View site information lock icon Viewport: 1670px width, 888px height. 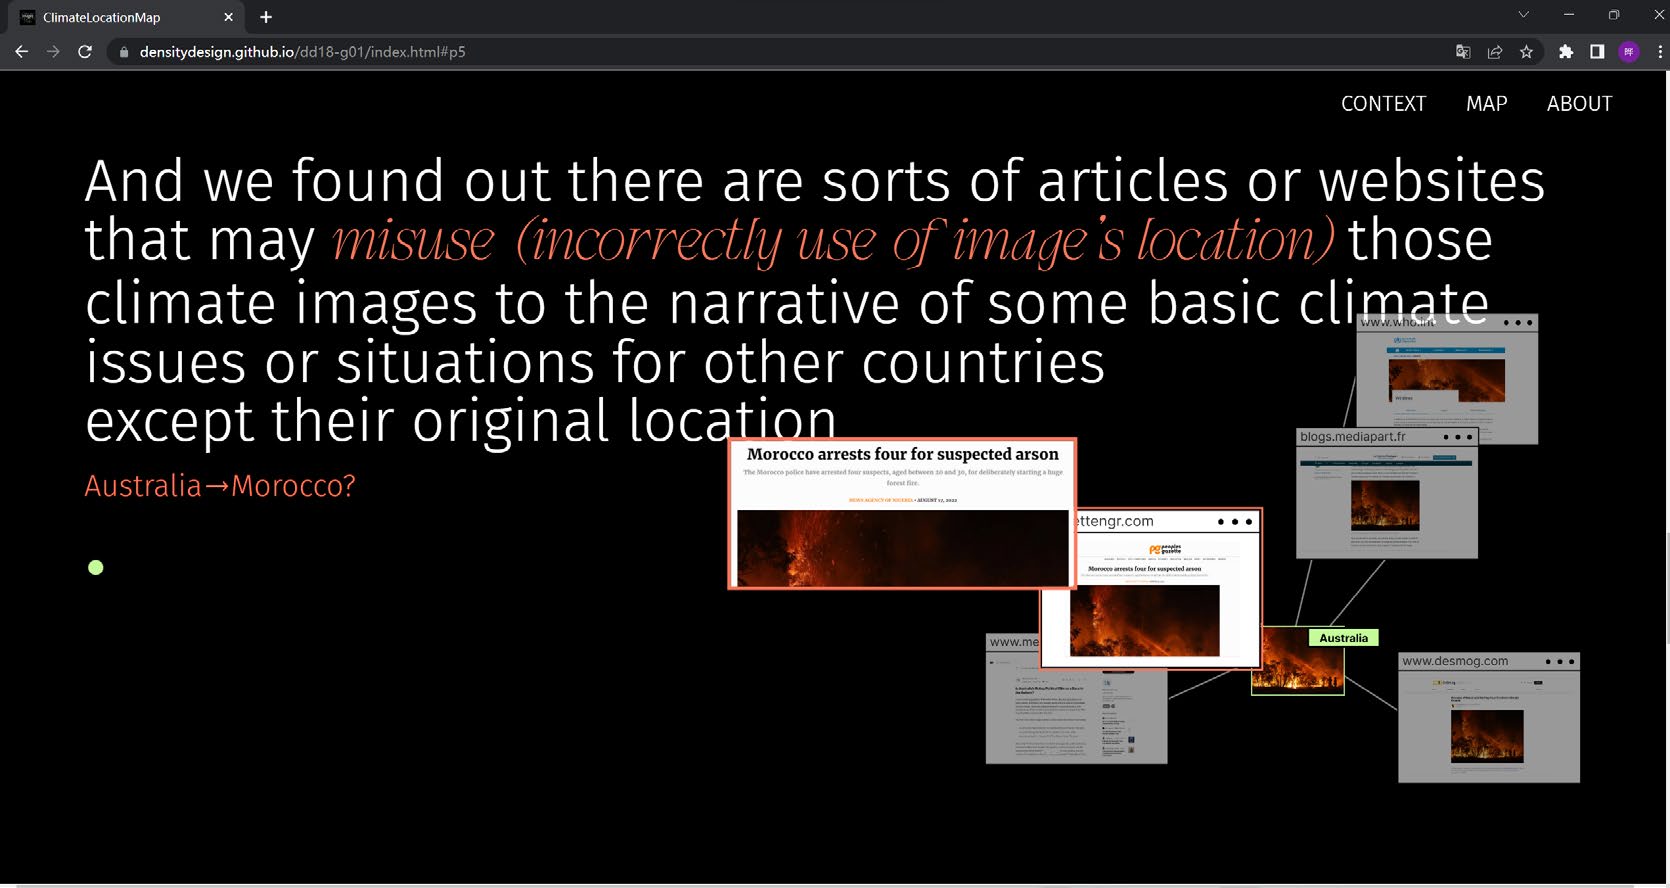[x=124, y=52]
